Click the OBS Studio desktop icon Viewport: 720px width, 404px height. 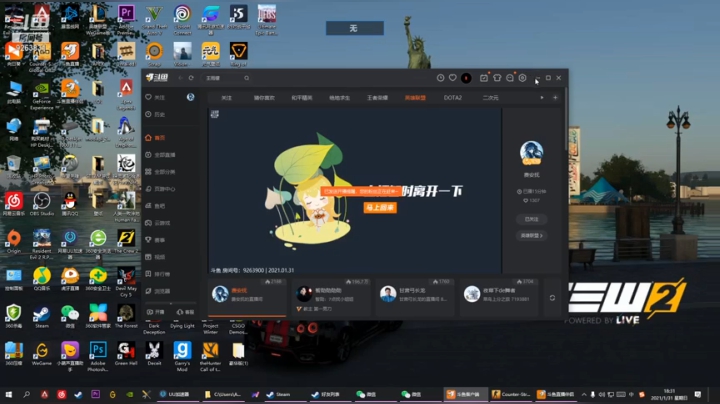click(x=41, y=204)
